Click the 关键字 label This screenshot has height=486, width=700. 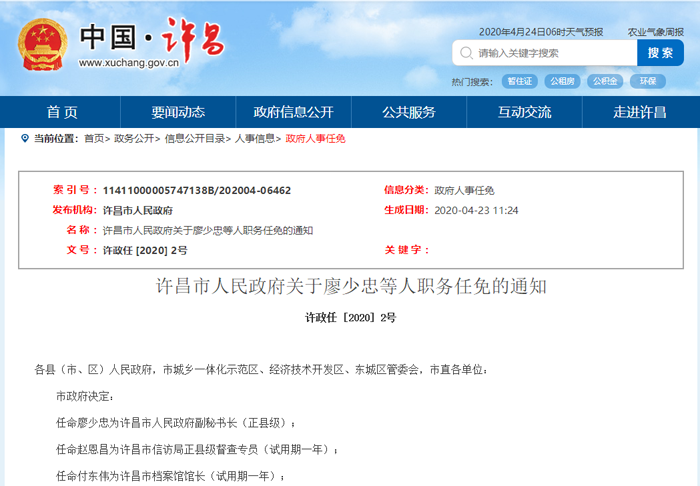406,250
